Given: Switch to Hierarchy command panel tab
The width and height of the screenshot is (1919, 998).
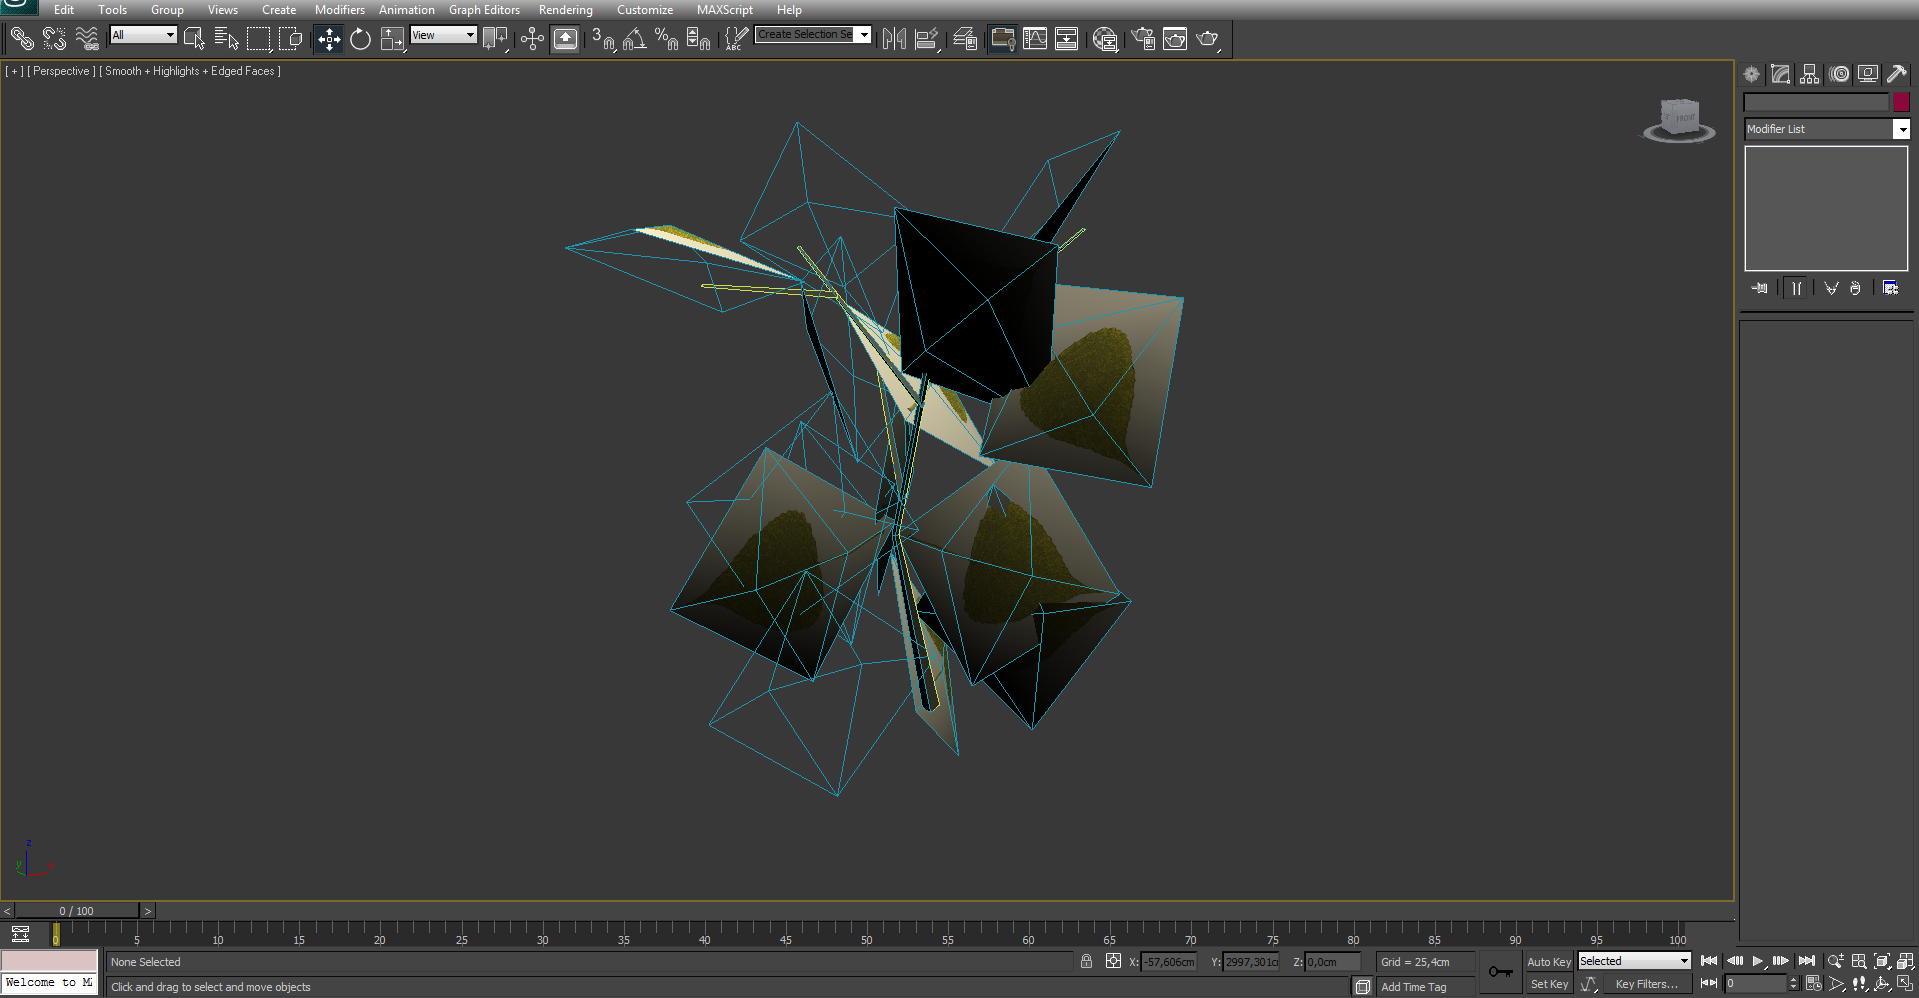Looking at the screenshot, I should click(x=1809, y=74).
